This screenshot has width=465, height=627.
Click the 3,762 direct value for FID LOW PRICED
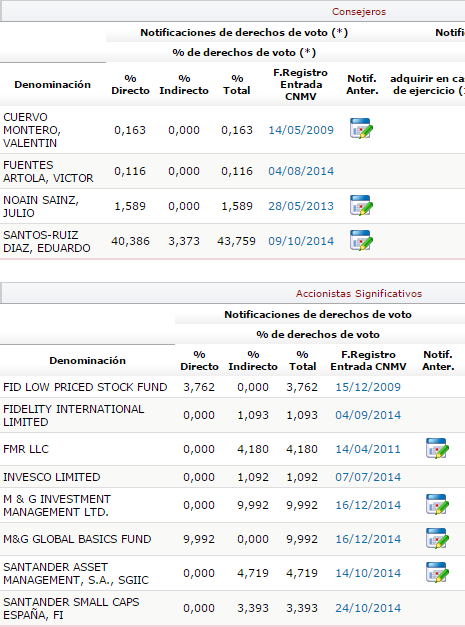pos(199,387)
